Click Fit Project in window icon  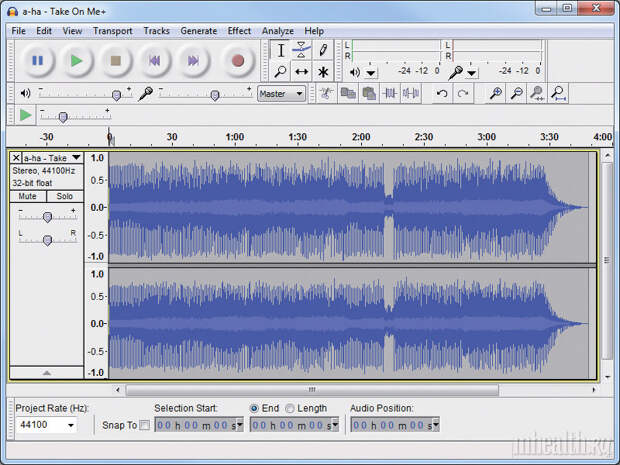coord(558,93)
